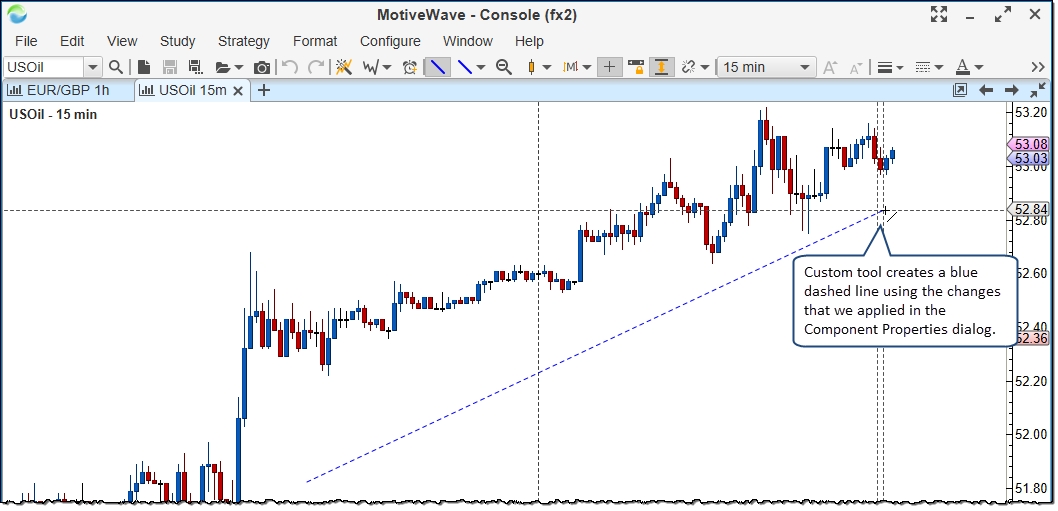Click the red 52.36 price label
1058x511 pixels.
[x=1031, y=338]
